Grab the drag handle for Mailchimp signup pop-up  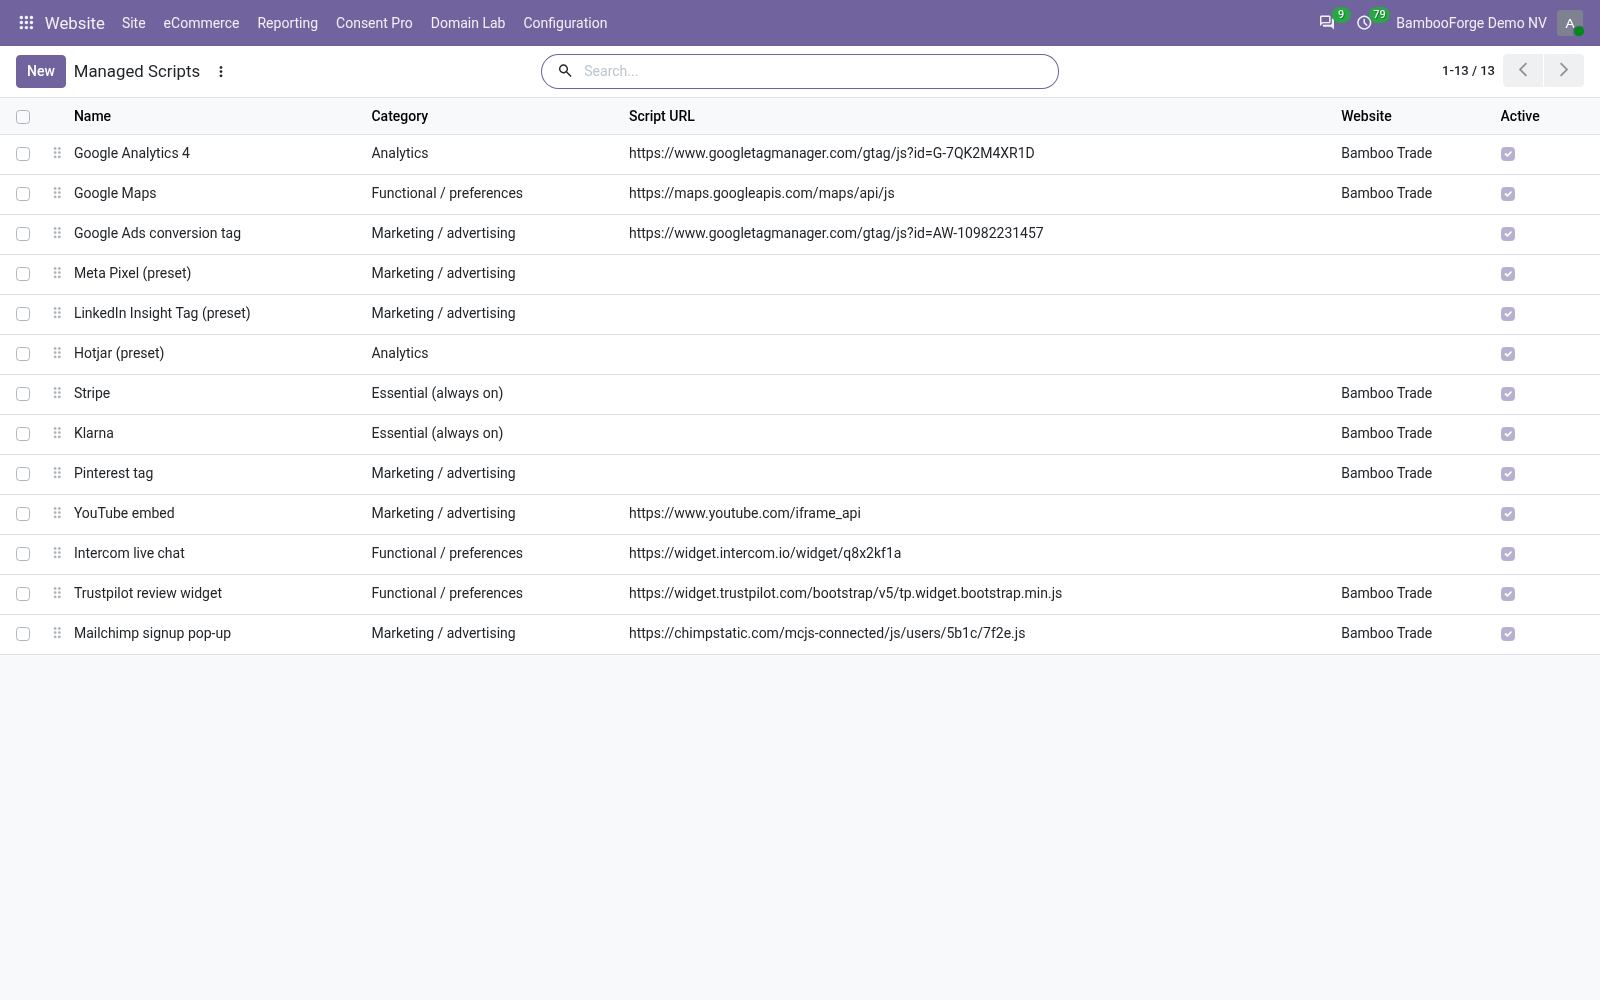tap(57, 633)
